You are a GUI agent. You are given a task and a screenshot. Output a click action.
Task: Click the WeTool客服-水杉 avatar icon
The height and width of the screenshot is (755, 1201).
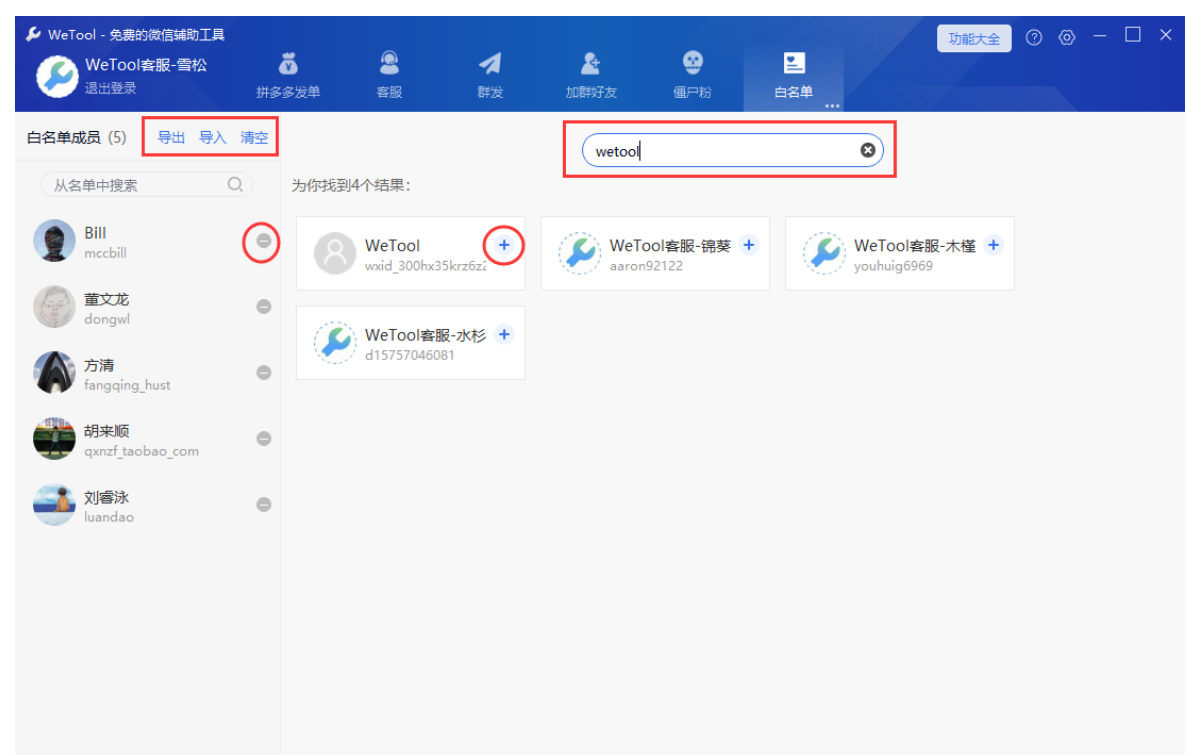tap(335, 343)
